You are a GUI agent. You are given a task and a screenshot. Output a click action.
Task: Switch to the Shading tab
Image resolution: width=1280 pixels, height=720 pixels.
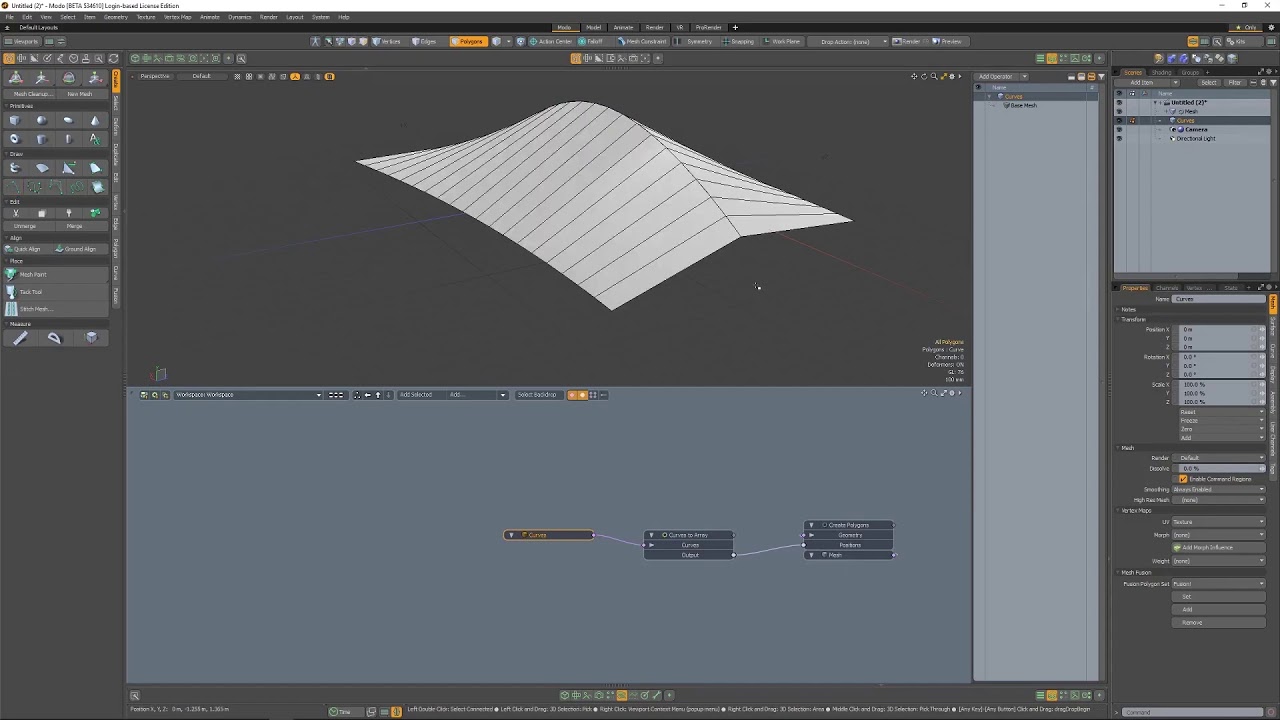tap(1161, 72)
